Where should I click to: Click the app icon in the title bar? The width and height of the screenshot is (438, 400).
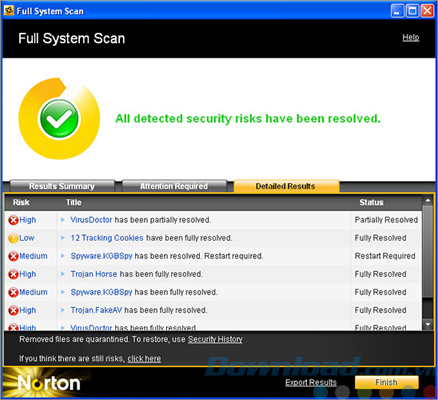pyautogui.click(x=9, y=11)
